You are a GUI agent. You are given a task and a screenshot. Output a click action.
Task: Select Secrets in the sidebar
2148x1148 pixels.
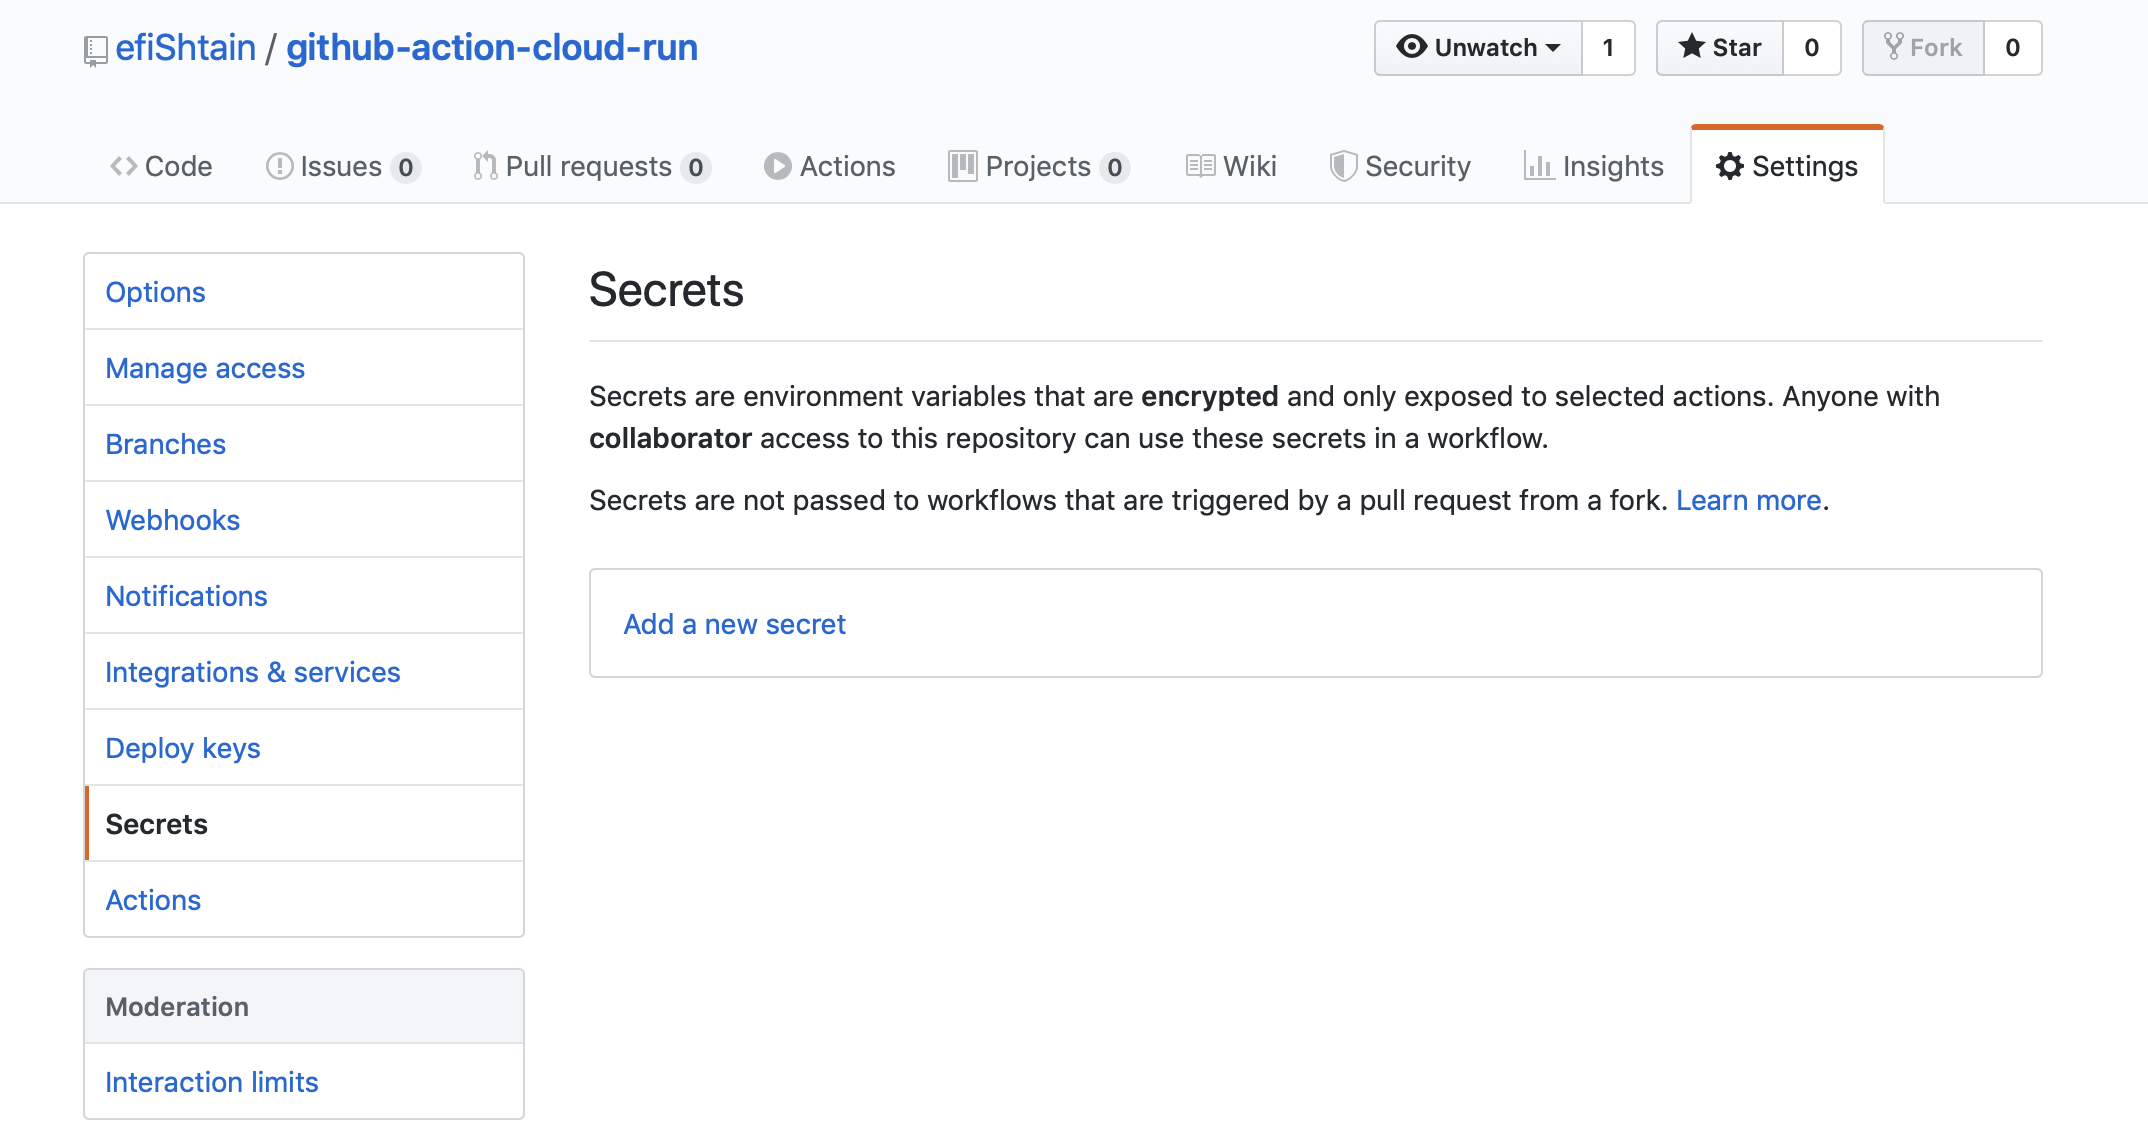click(x=304, y=824)
